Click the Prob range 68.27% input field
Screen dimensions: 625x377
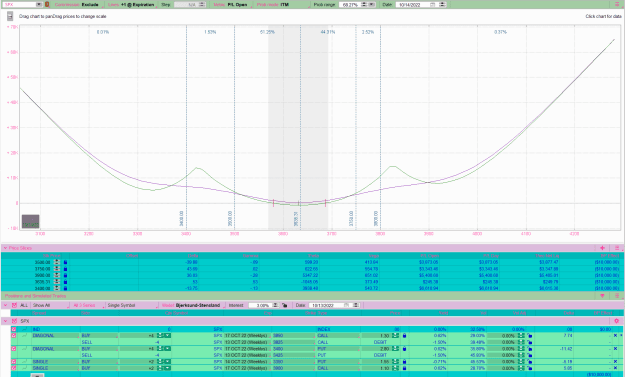pyautogui.click(x=350, y=5)
